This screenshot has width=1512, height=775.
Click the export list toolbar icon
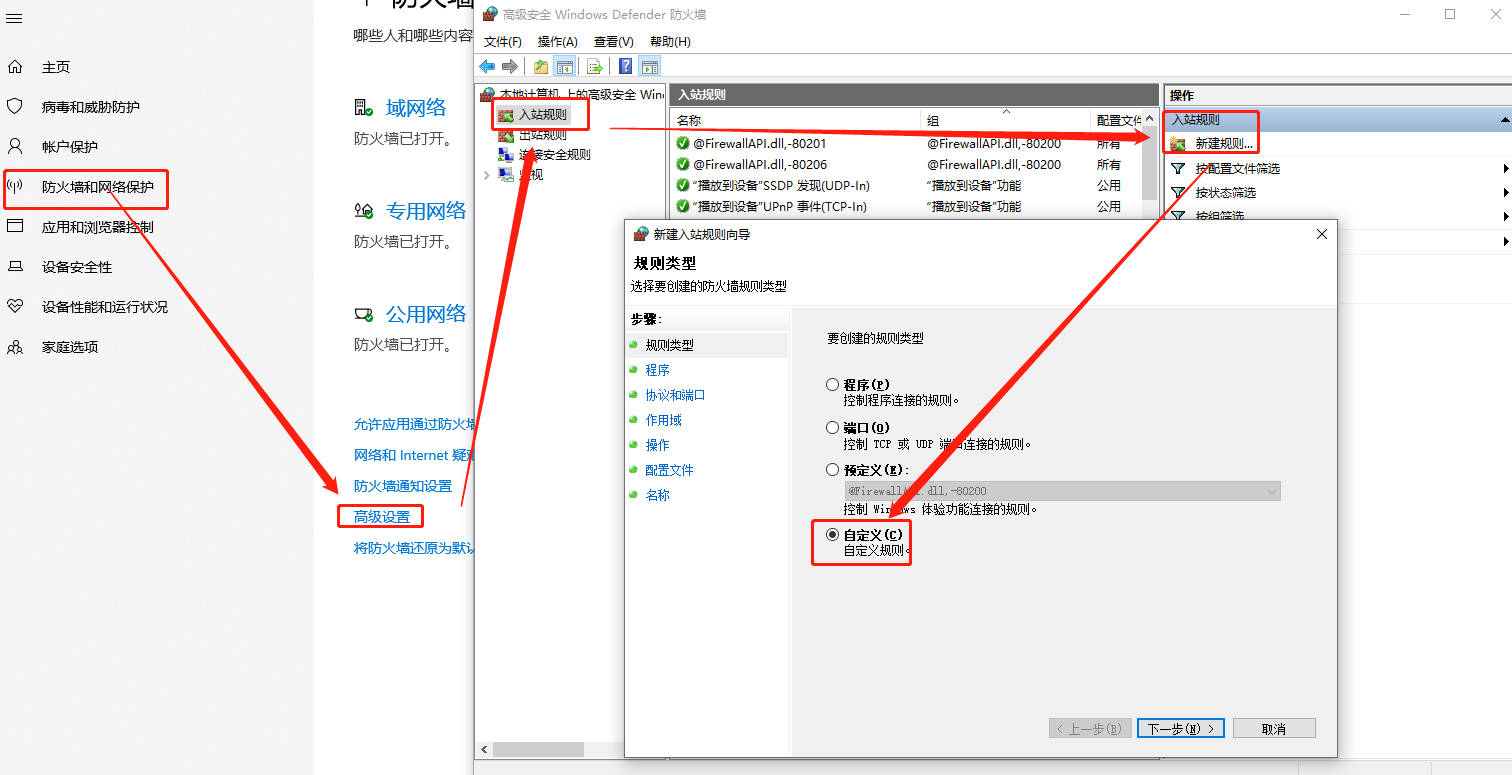594,66
